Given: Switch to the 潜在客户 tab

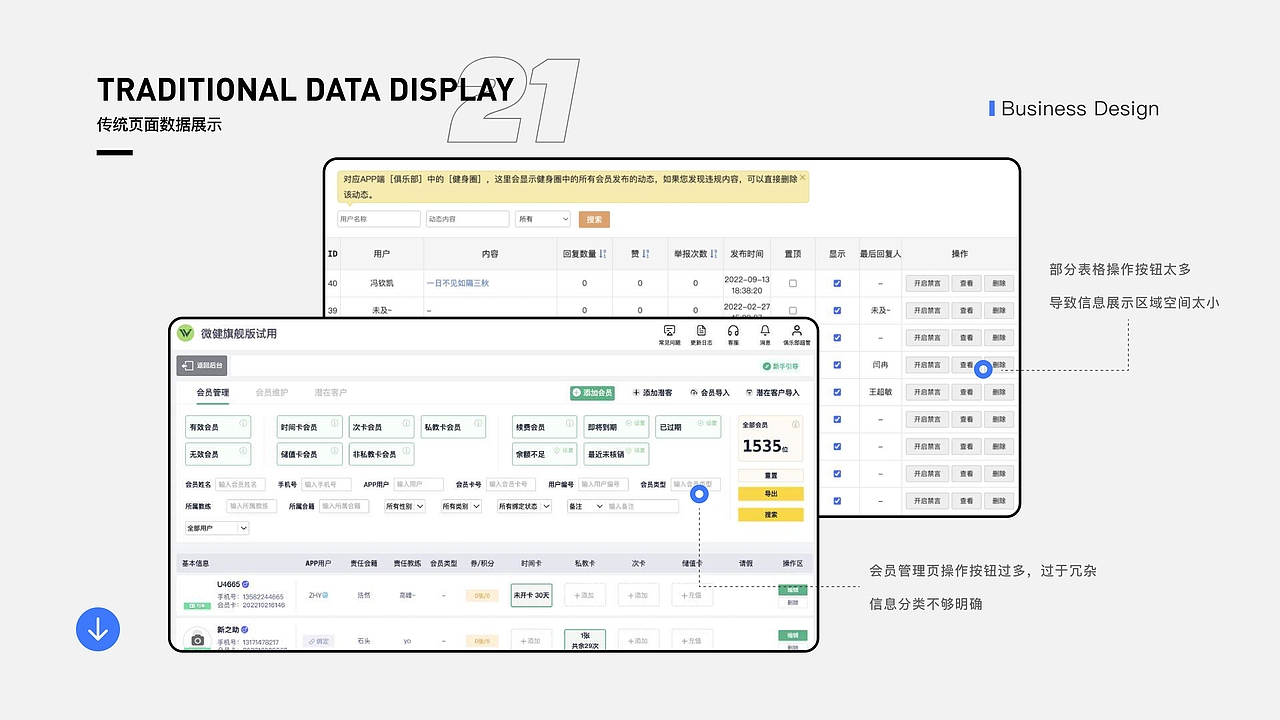Looking at the screenshot, I should pos(331,393).
